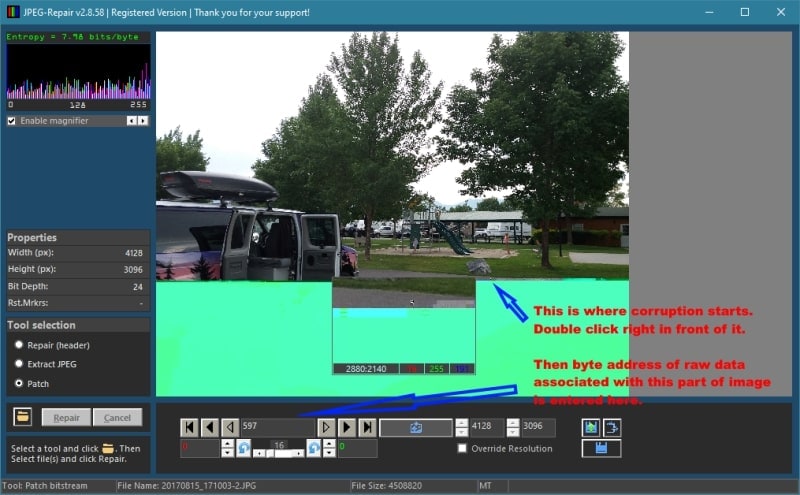Click the 'Tool selection' heading

pyautogui.click(x=41, y=325)
